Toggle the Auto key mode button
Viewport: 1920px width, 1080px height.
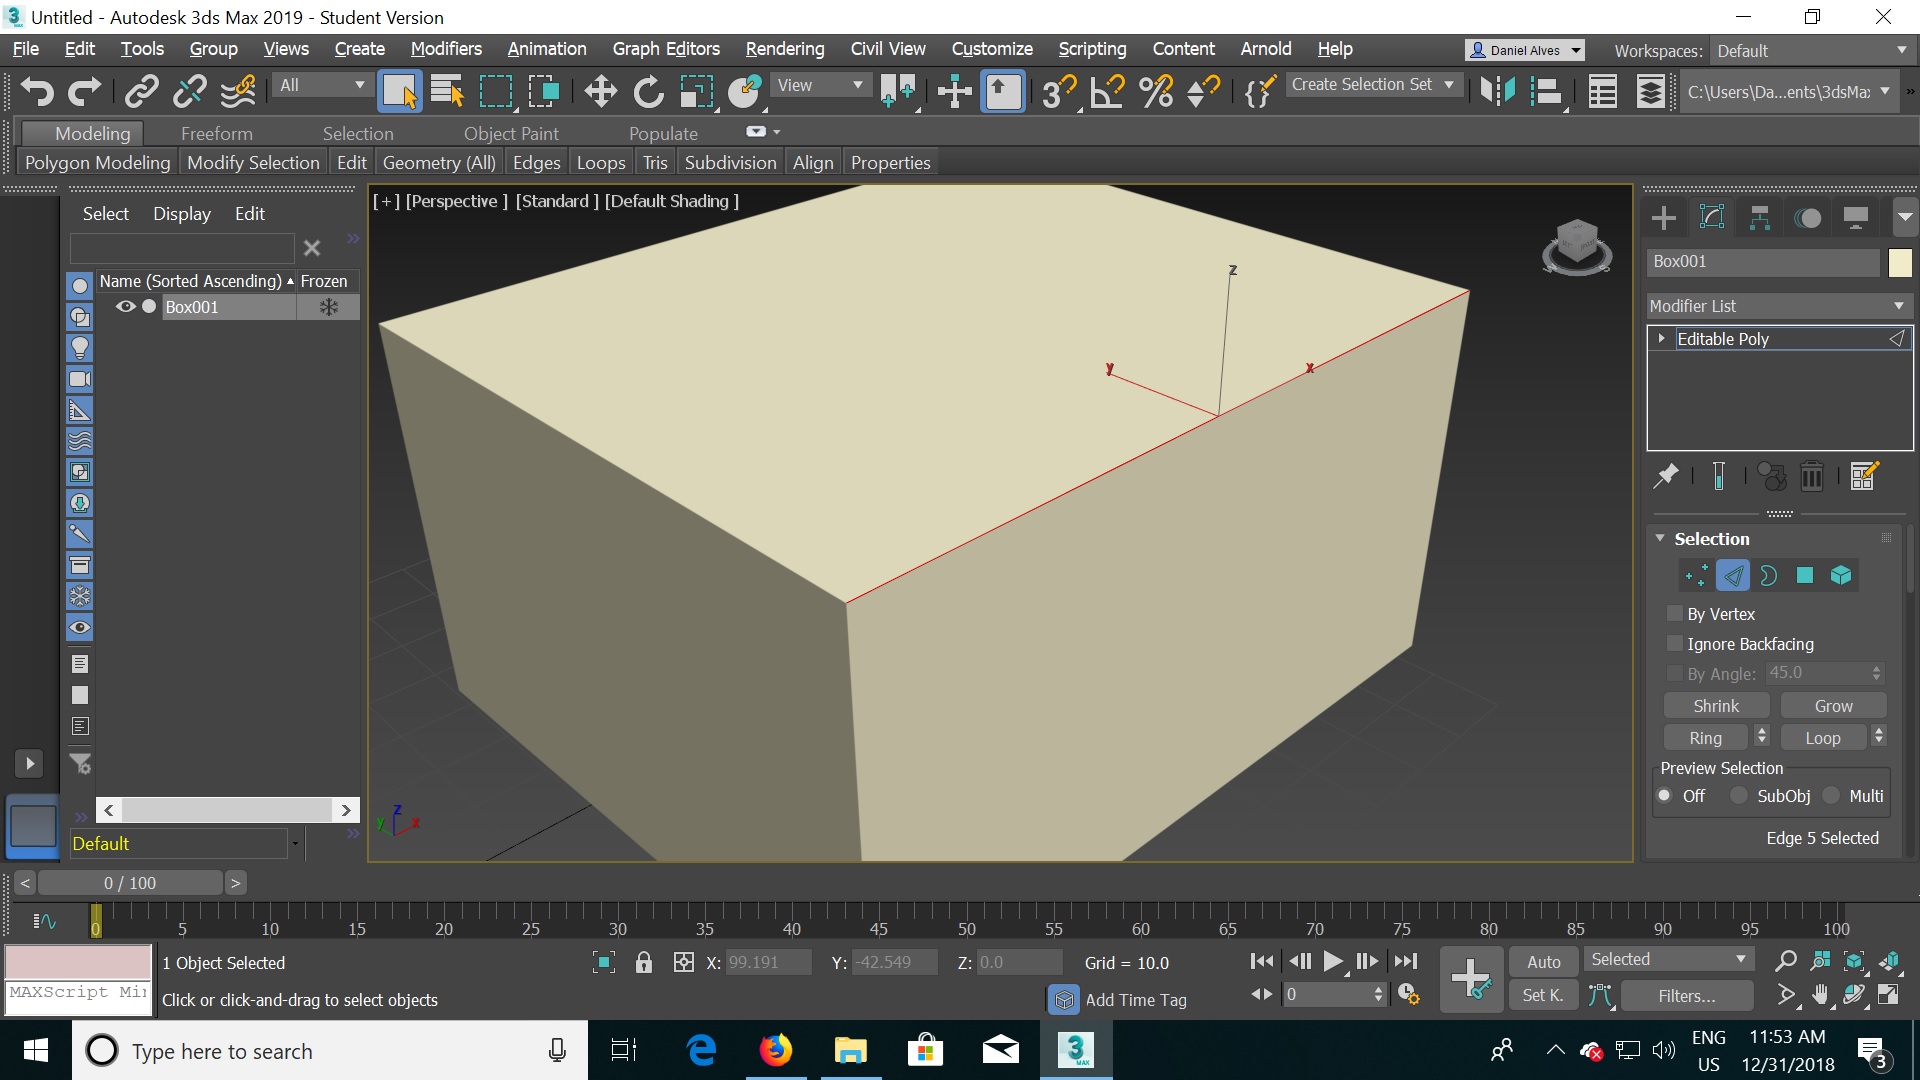pyautogui.click(x=1544, y=962)
